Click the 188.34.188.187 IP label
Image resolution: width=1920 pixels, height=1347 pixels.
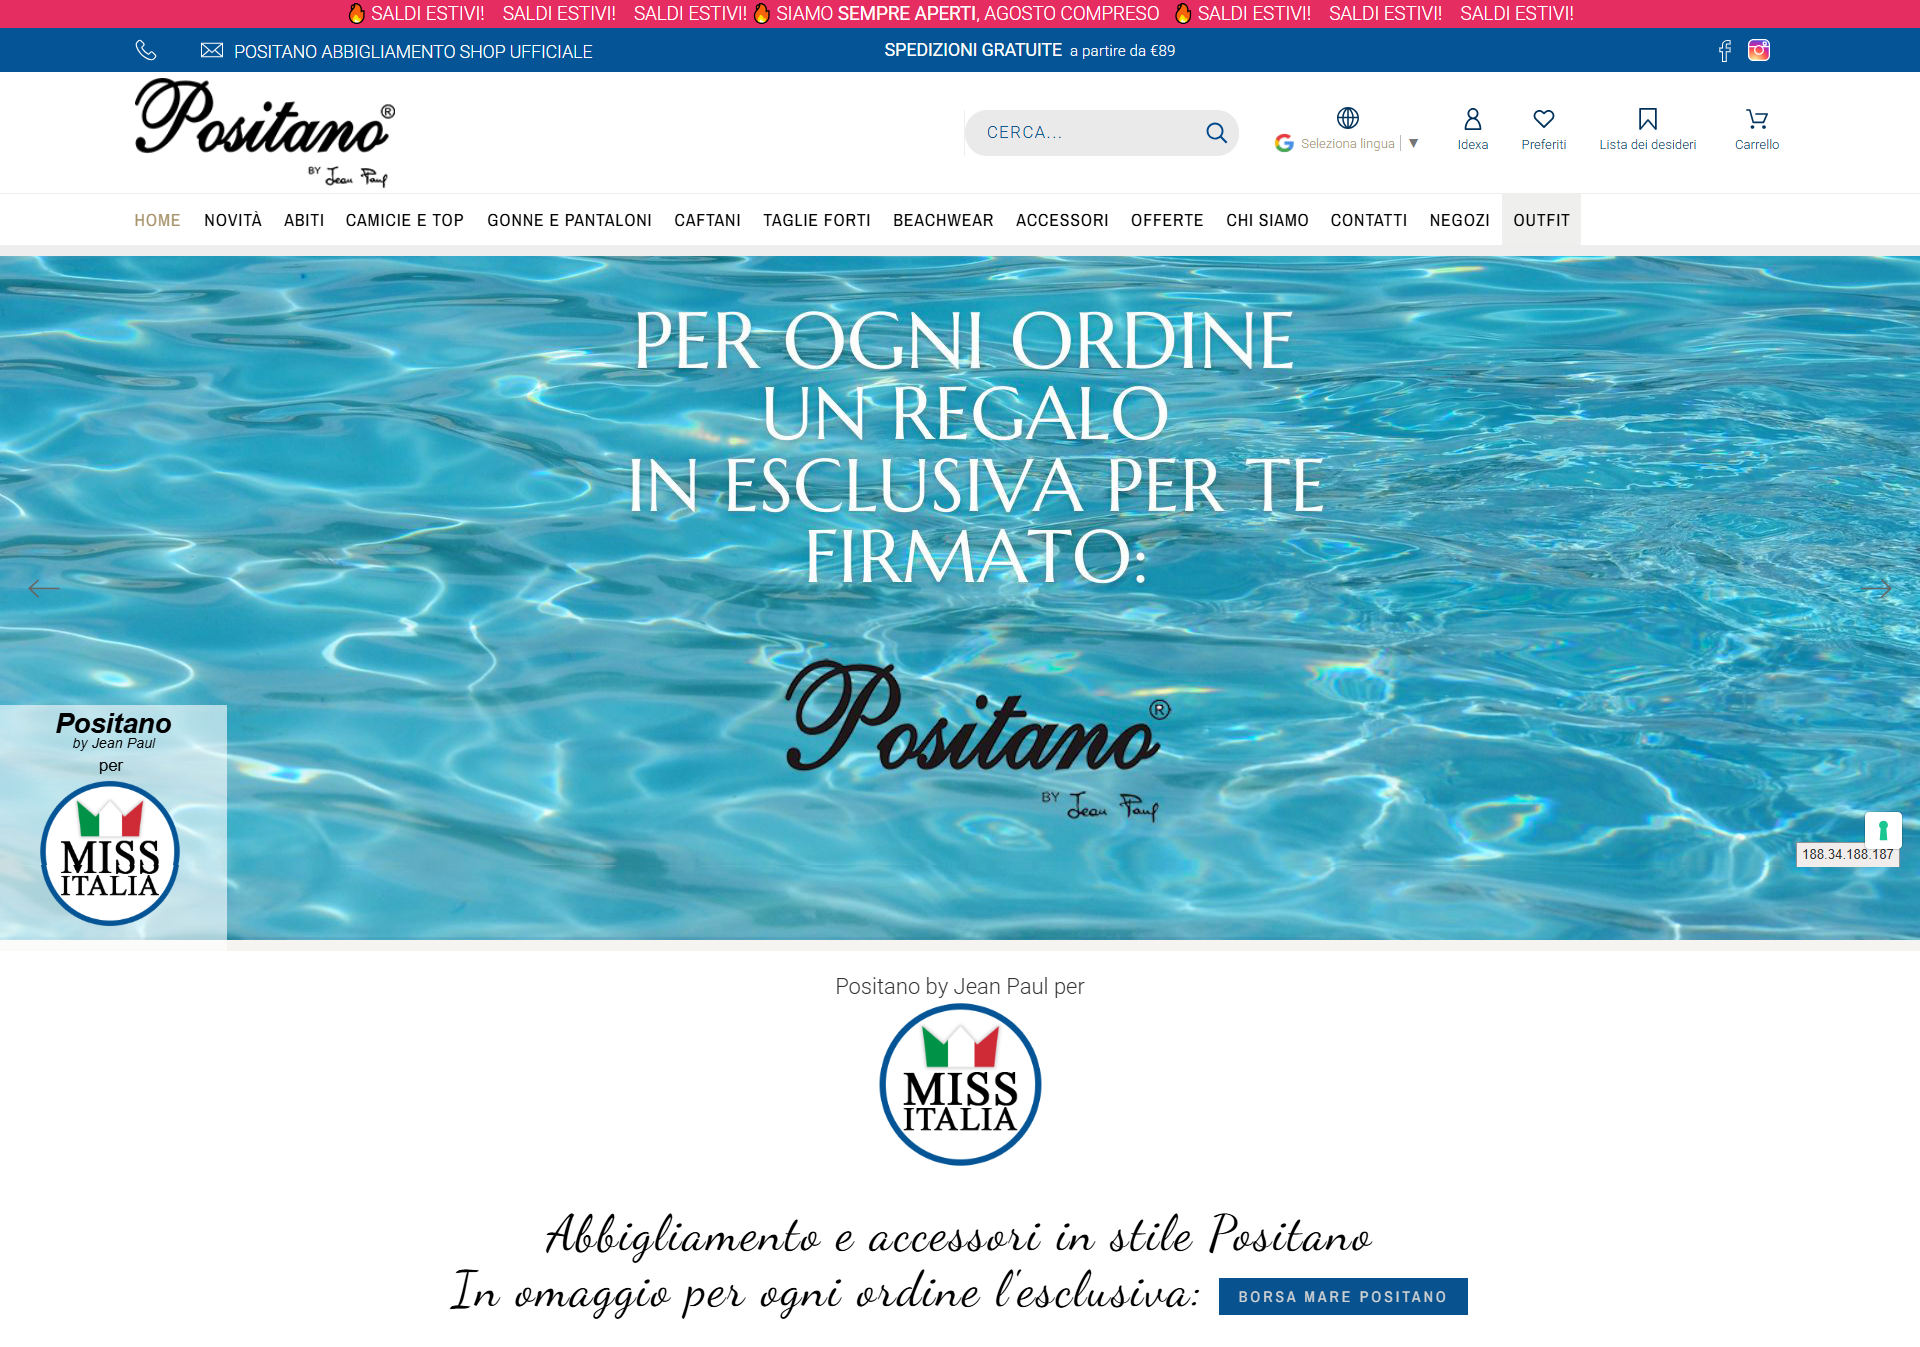[1847, 854]
